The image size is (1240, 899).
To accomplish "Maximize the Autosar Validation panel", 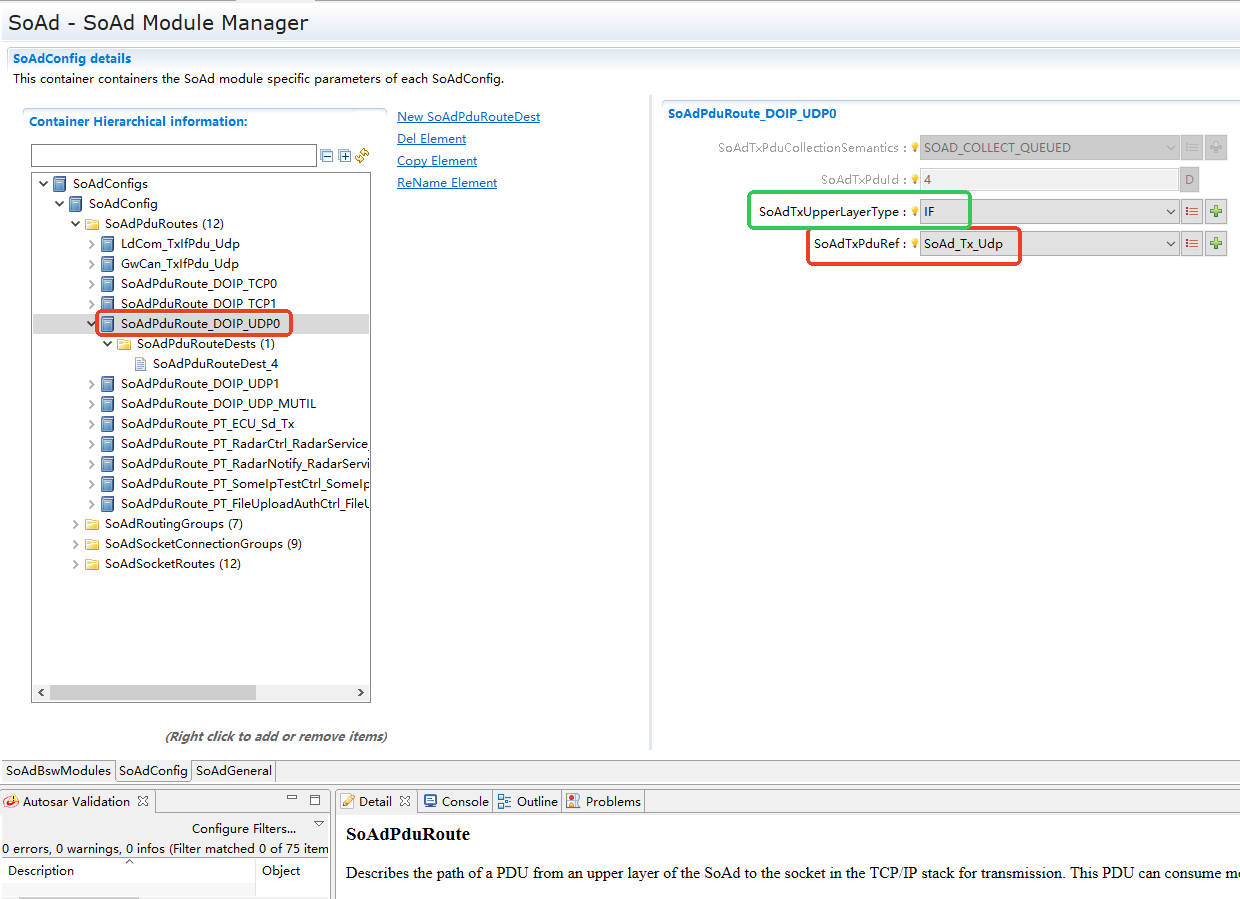I will [315, 800].
